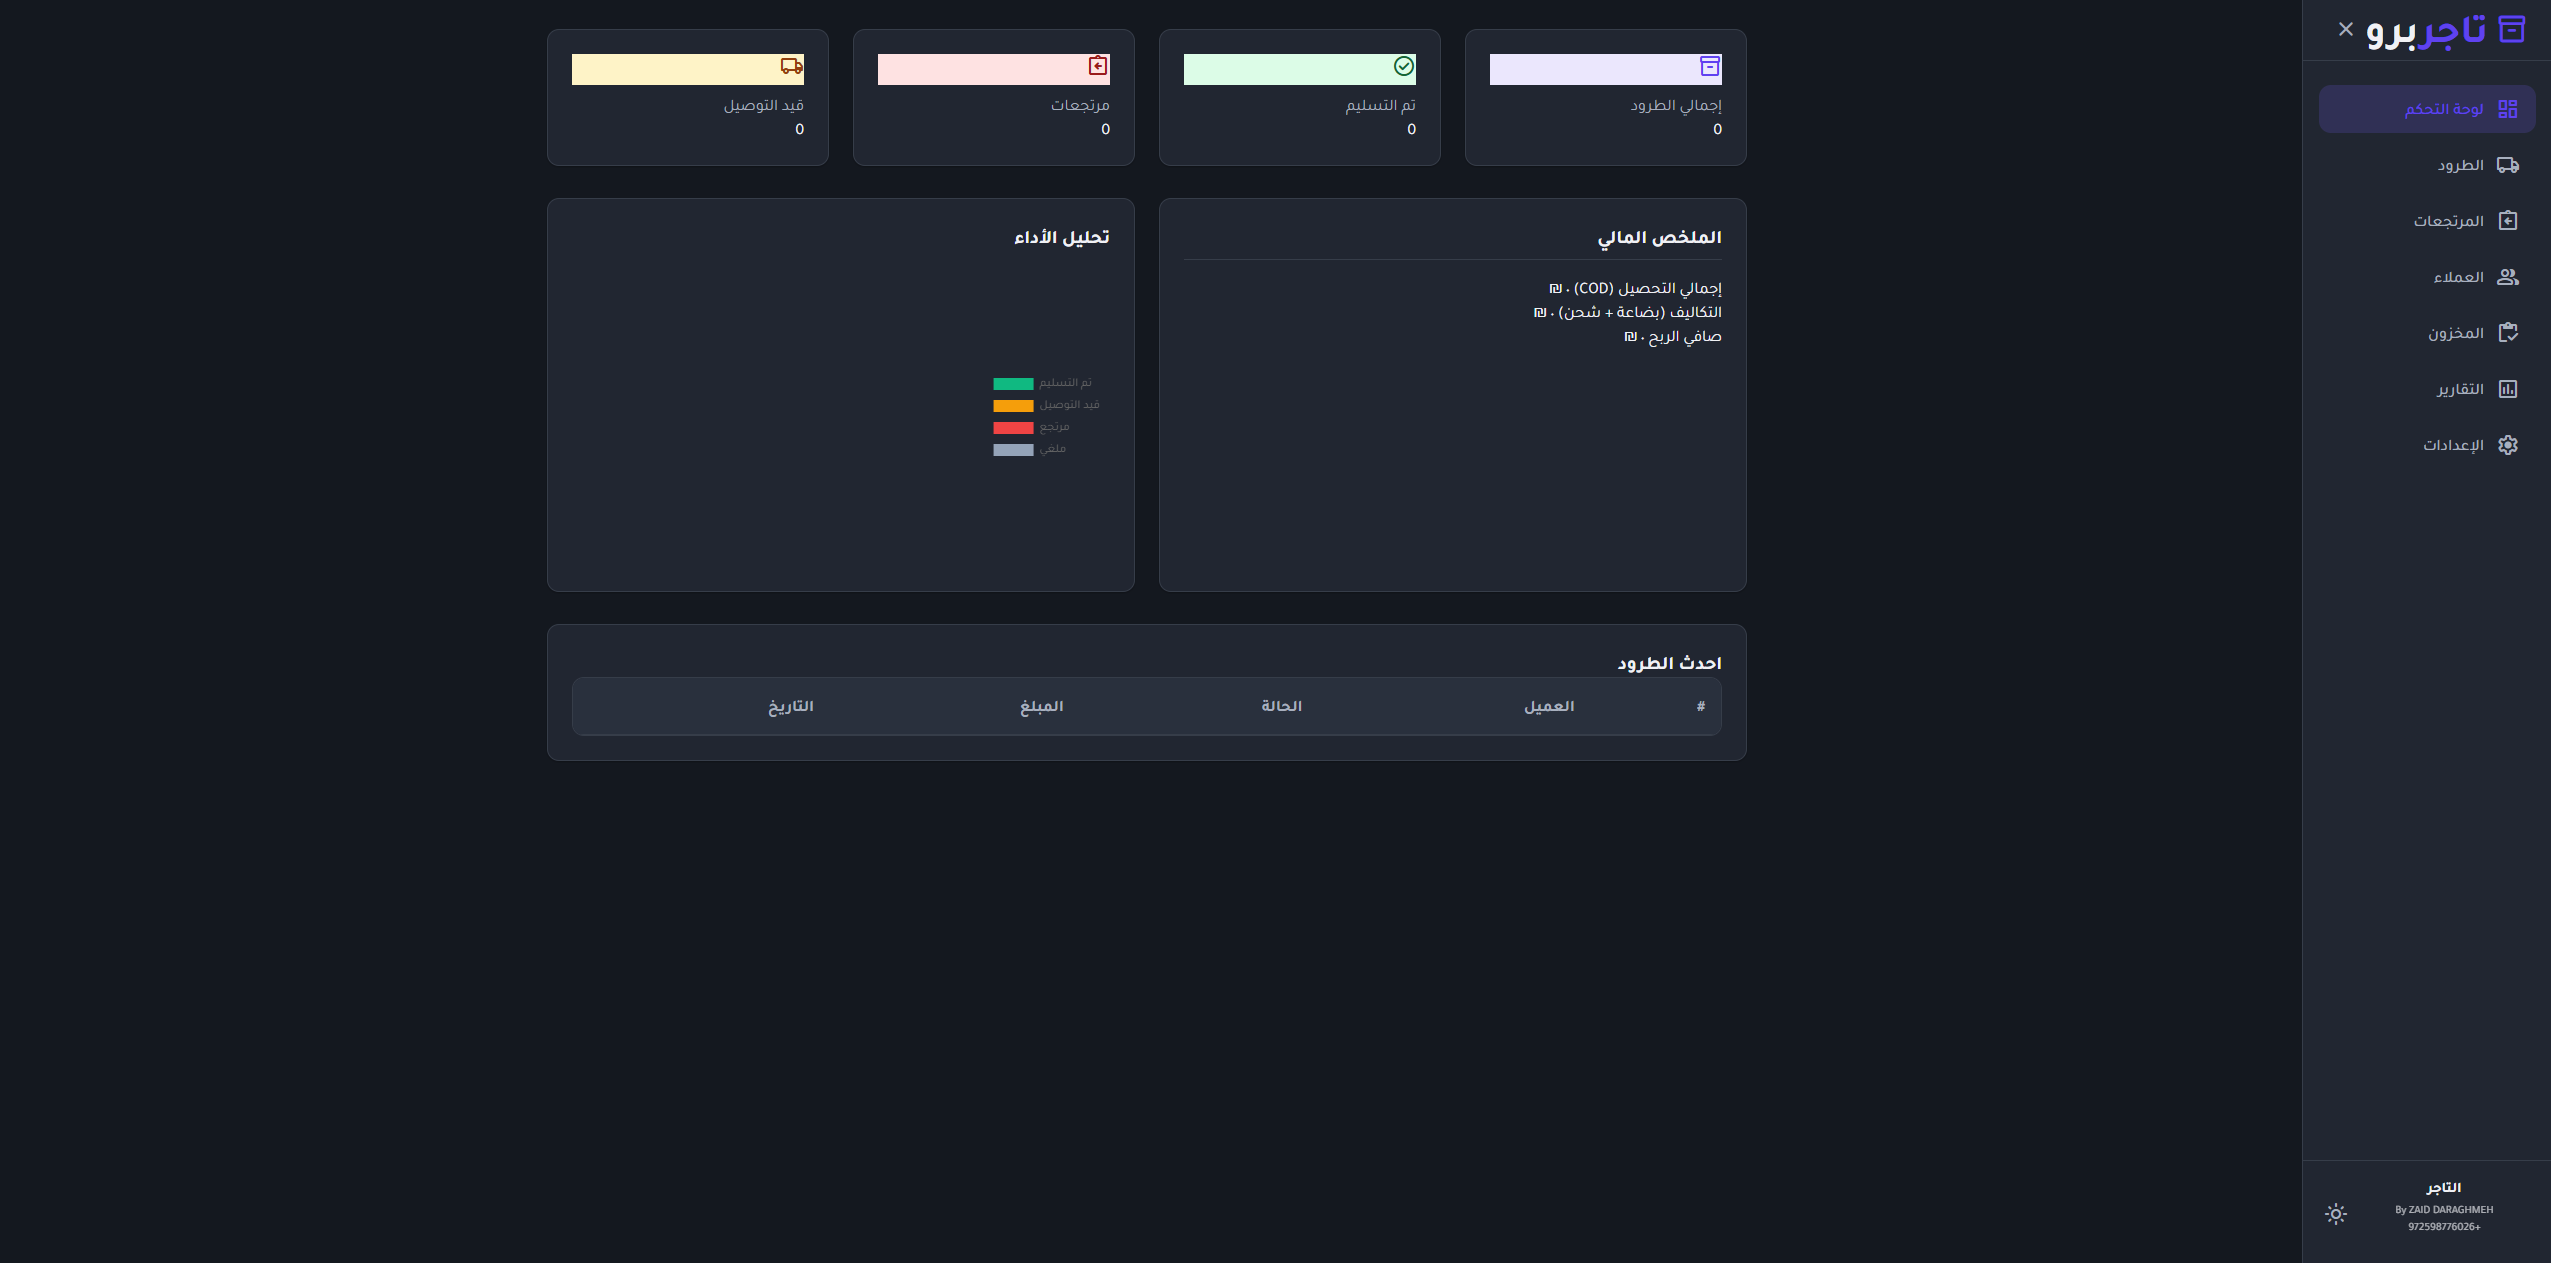Click the المبلغ column header

(x=1041, y=707)
